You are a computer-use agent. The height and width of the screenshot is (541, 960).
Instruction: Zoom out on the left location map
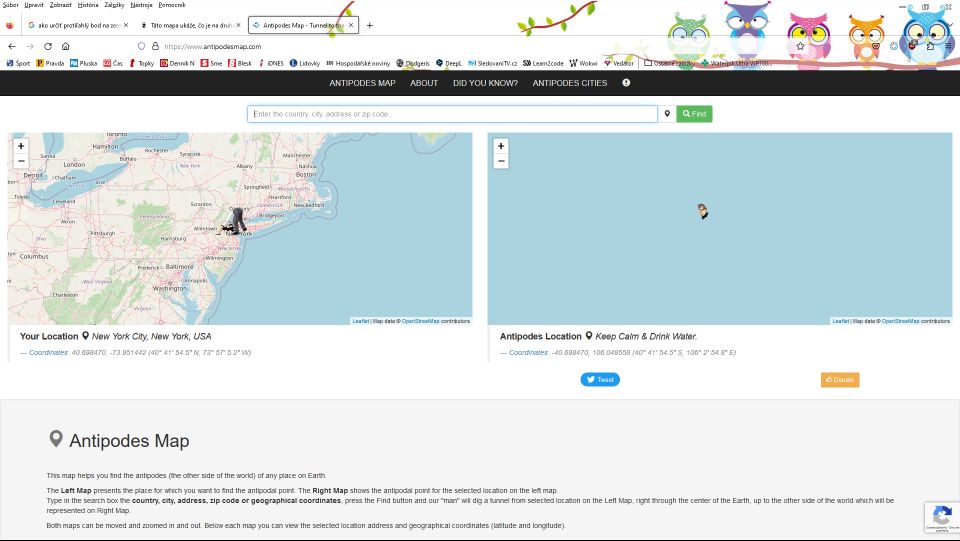click(x=21, y=161)
